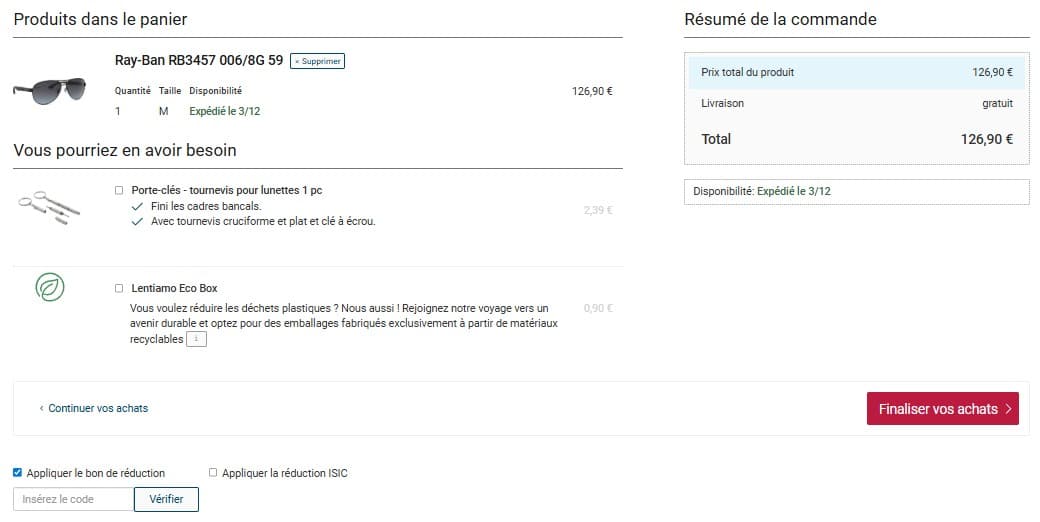The image size is (1040, 522).
Task: Click the Livraison gratuit row
Action: 856,103
